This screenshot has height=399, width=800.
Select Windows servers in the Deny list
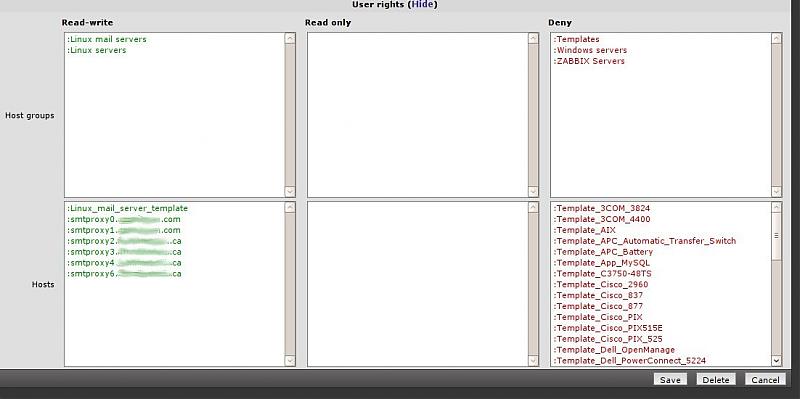(590, 50)
